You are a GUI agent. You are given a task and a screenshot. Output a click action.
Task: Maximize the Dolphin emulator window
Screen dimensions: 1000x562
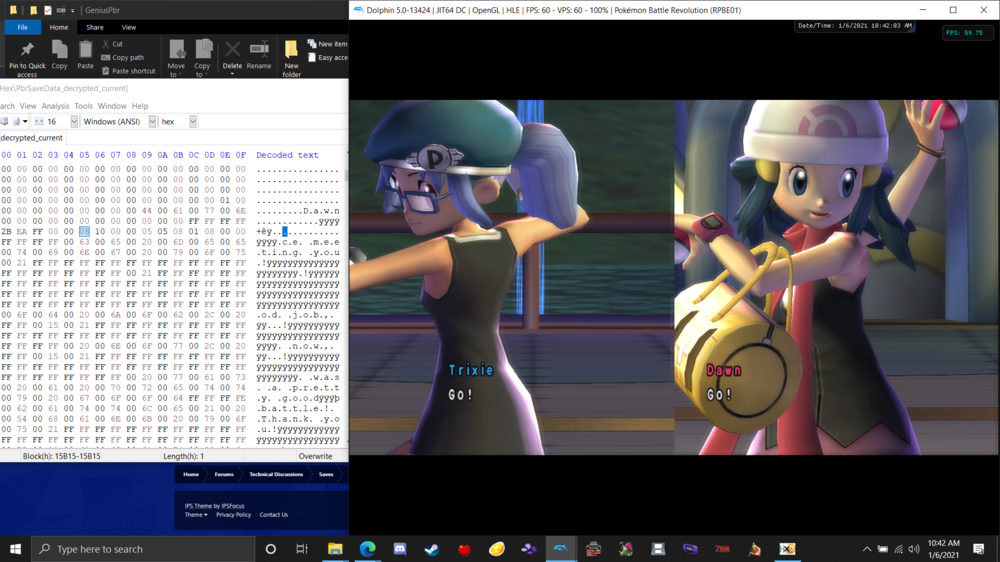tap(953, 10)
